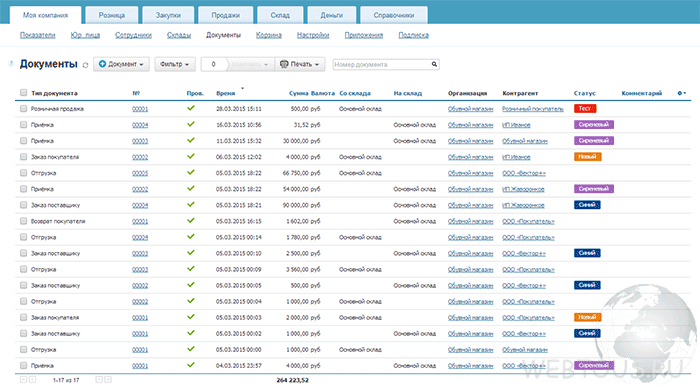Image resolution: width=700 pixels, height=390 pixels.
Task: Tick the checkbox for Розничная продажа row
Action: tap(23, 108)
